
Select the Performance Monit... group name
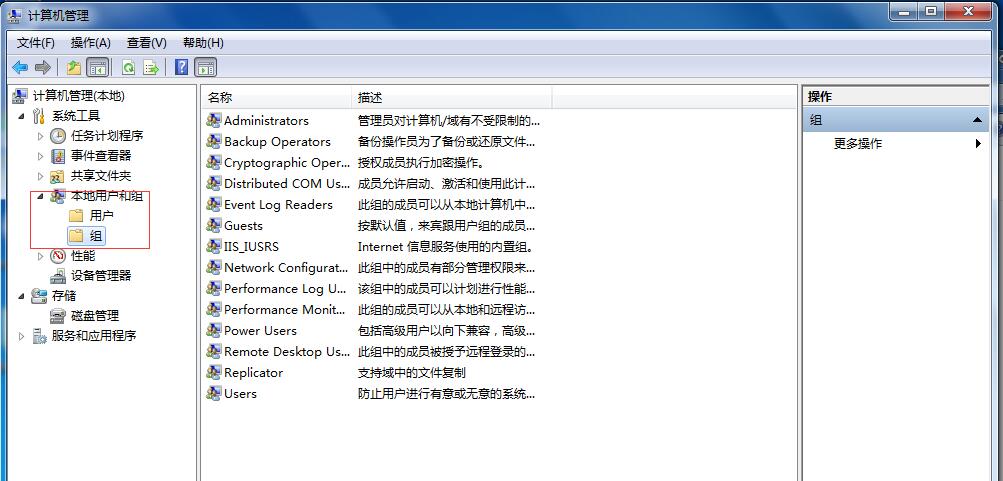pyautogui.click(x=285, y=310)
